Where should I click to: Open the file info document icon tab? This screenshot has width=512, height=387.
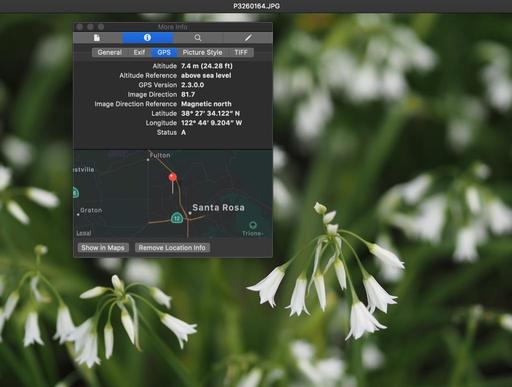[x=97, y=38]
